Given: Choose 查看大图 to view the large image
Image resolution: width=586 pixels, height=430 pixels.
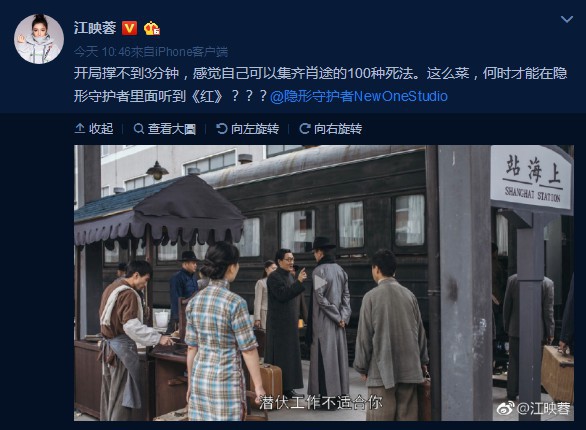Looking at the screenshot, I should coord(165,129).
